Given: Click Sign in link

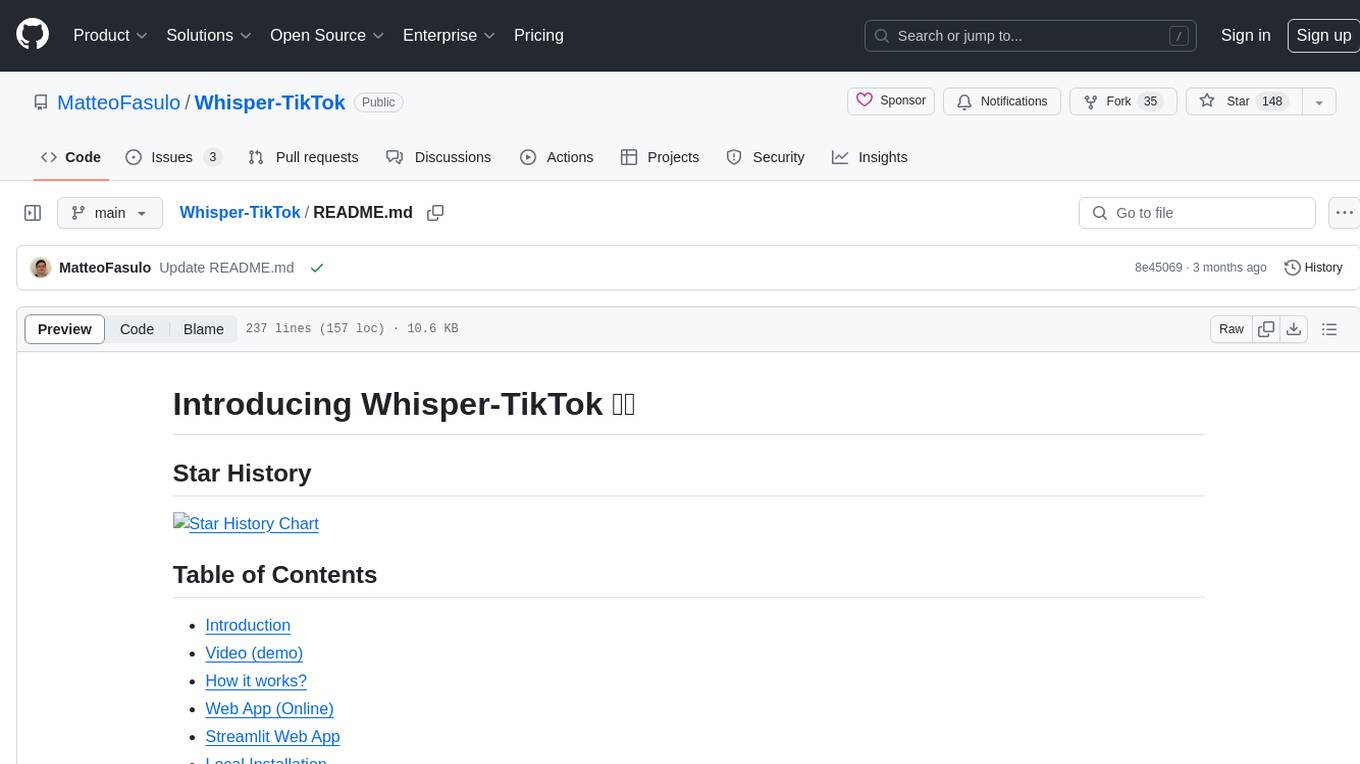Looking at the screenshot, I should 1246,35.
